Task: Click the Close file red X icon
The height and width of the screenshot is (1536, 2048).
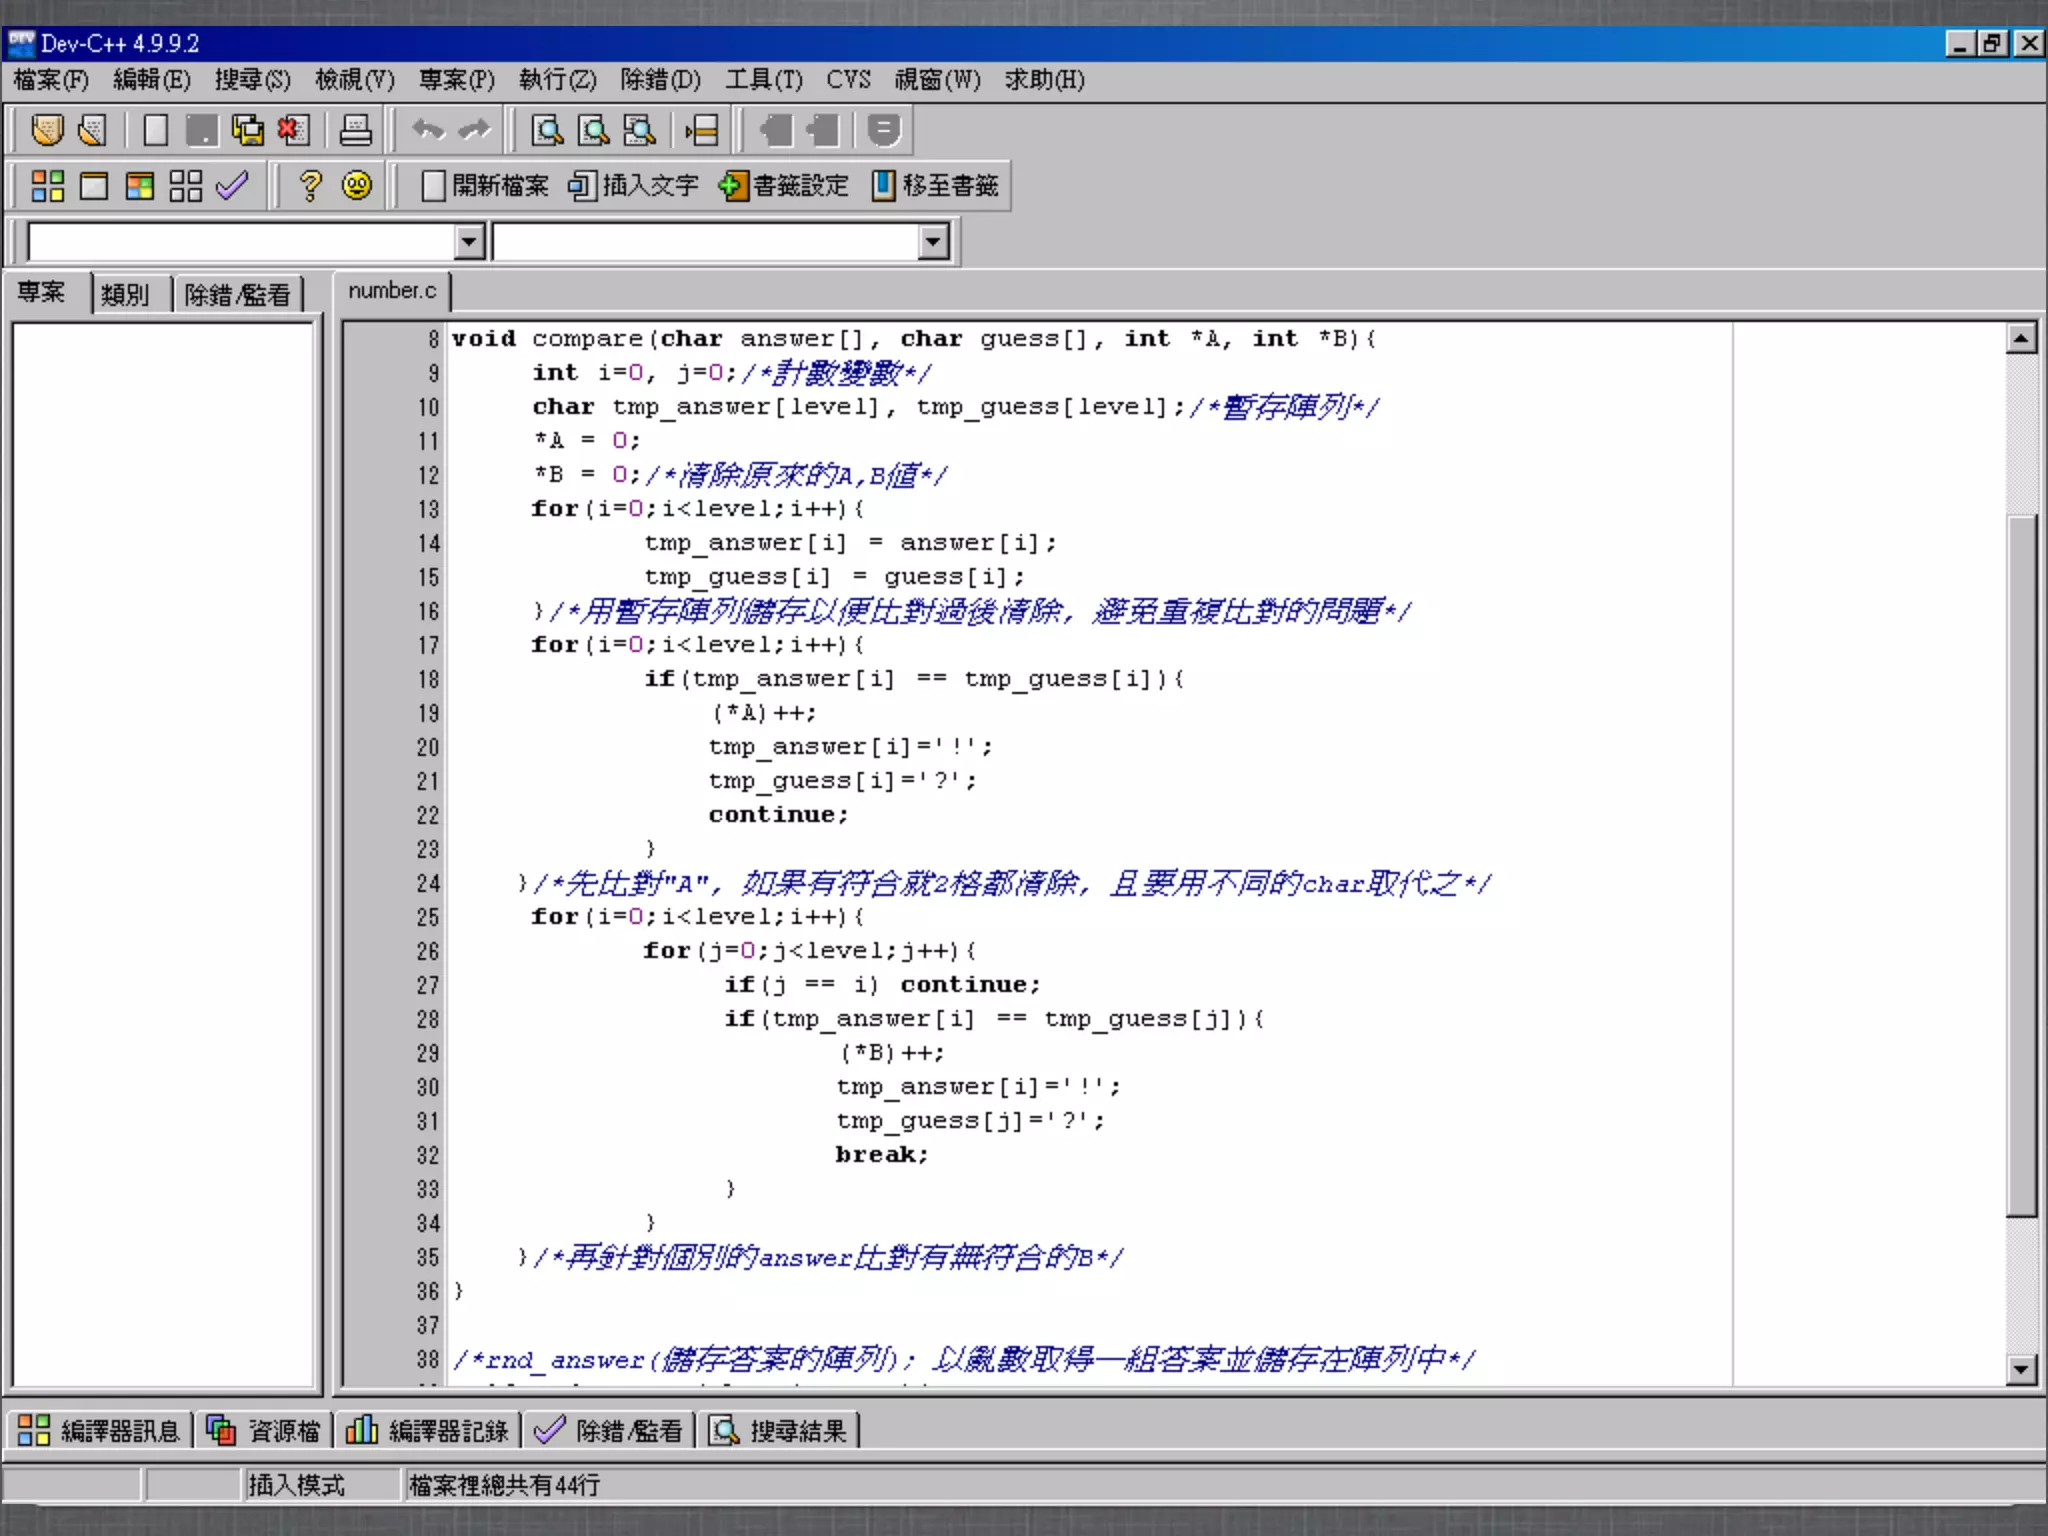Action: (293, 130)
